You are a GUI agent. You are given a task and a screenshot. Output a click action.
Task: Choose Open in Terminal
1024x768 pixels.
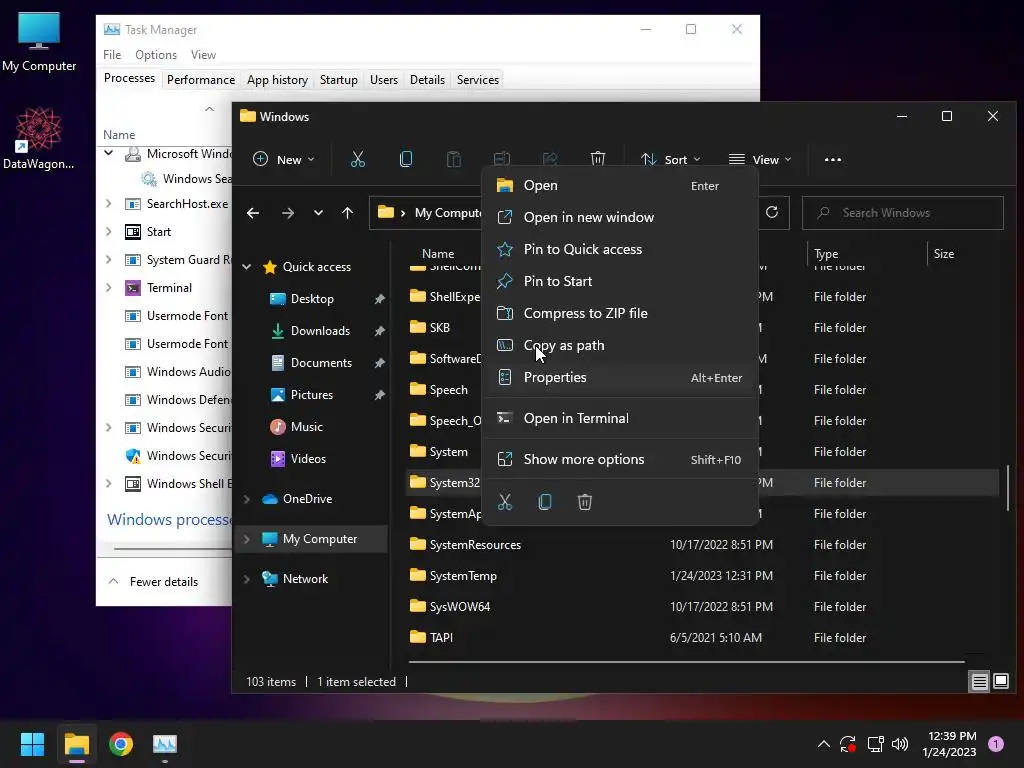(620, 419)
